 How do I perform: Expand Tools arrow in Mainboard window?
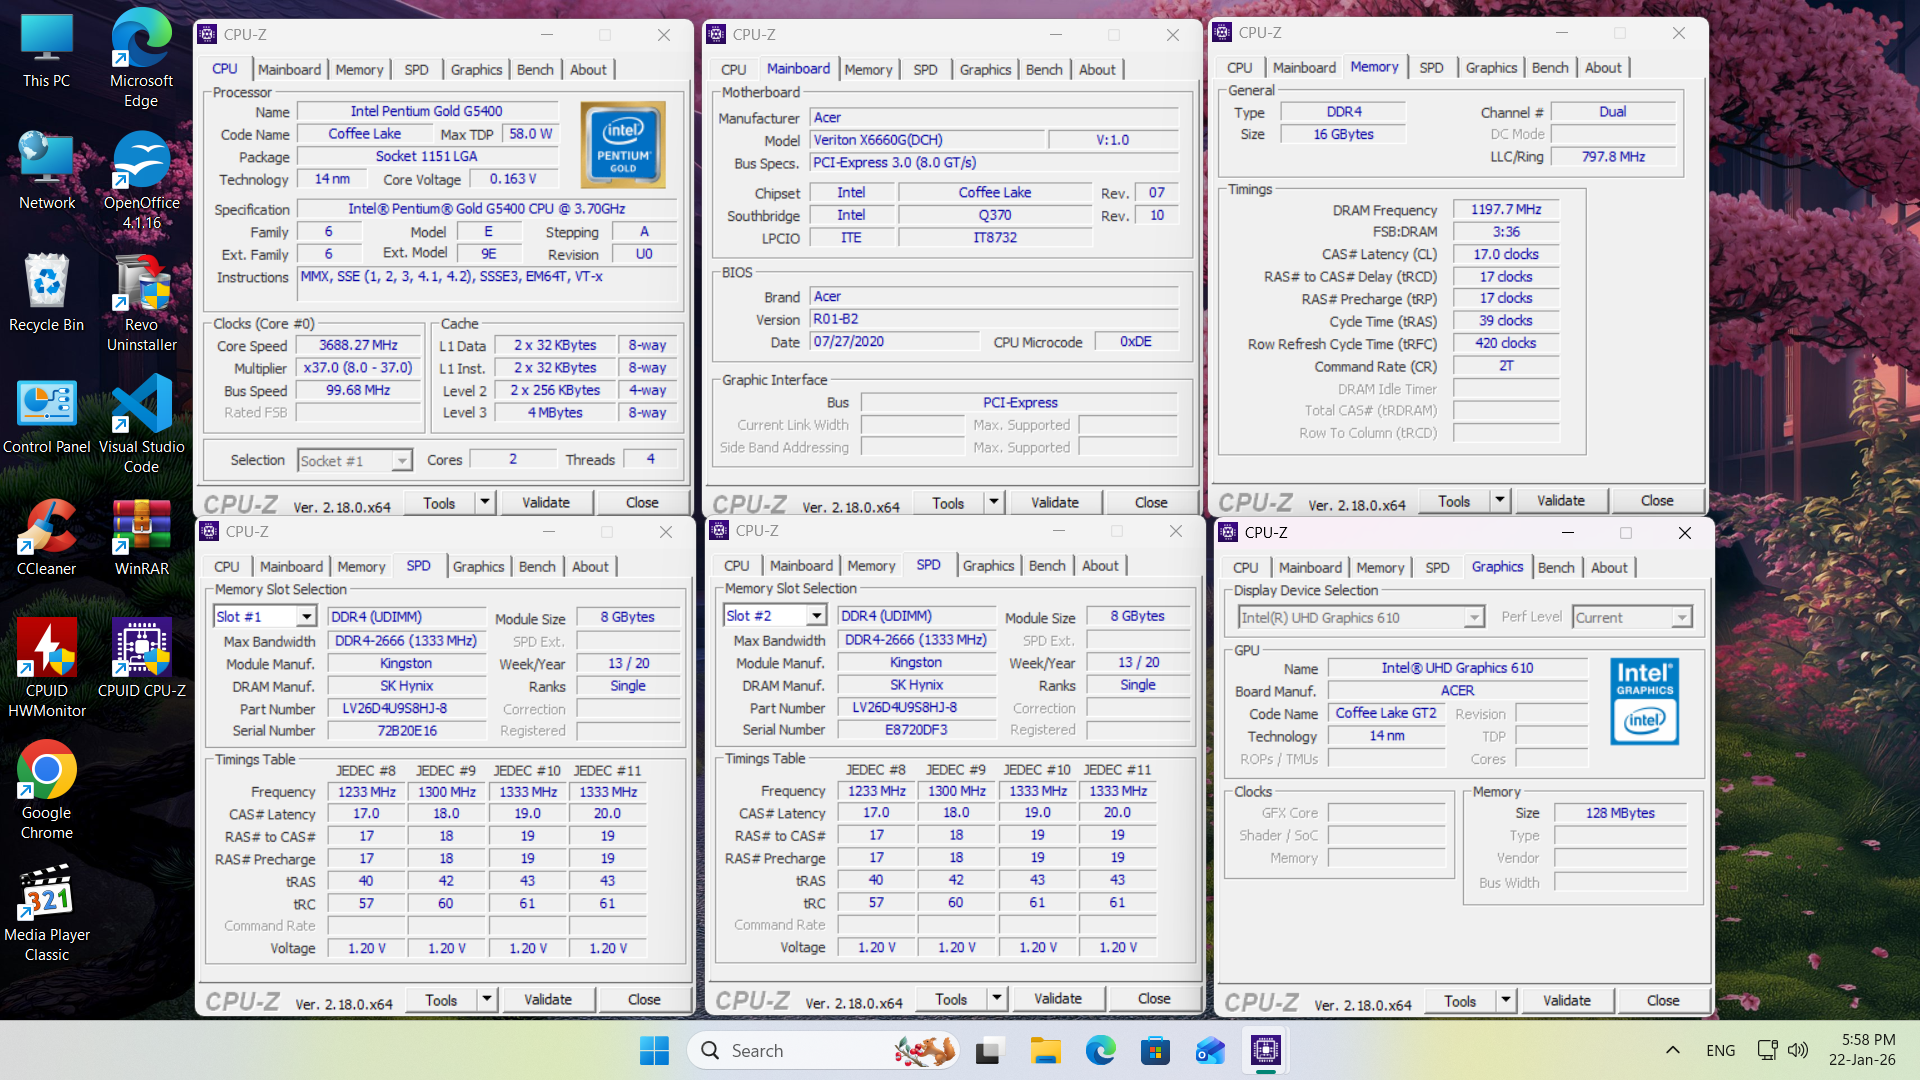pyautogui.click(x=994, y=502)
